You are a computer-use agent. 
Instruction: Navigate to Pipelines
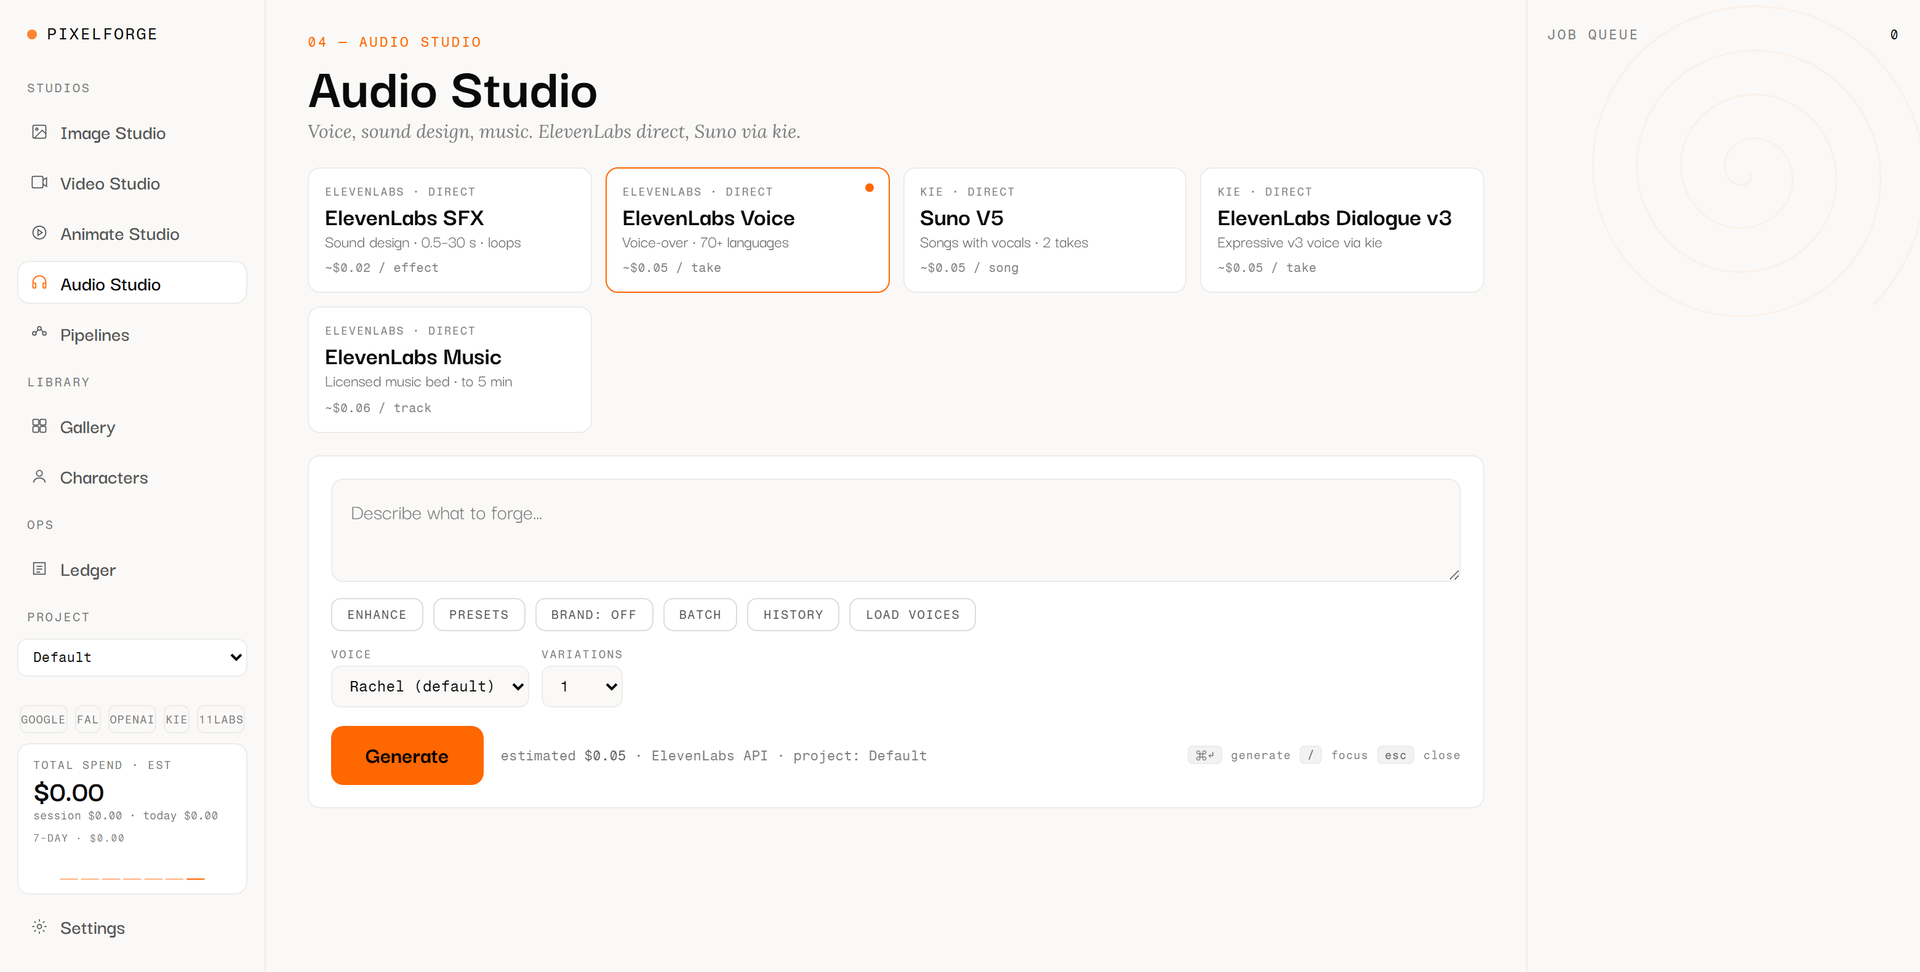[132, 335]
